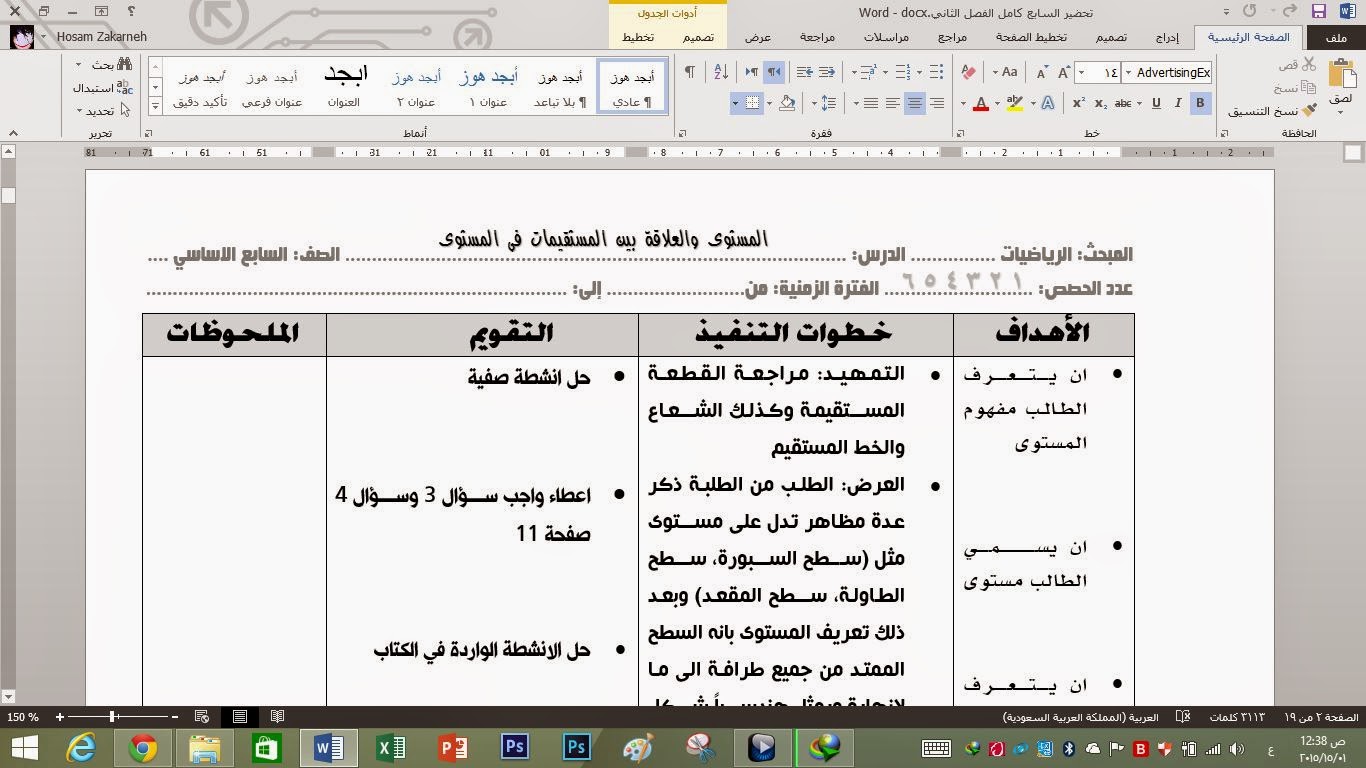The image size is (1366, 768).
Task: Activate the Format Painter (نسخ التنسيق)
Action: pos(1272,111)
